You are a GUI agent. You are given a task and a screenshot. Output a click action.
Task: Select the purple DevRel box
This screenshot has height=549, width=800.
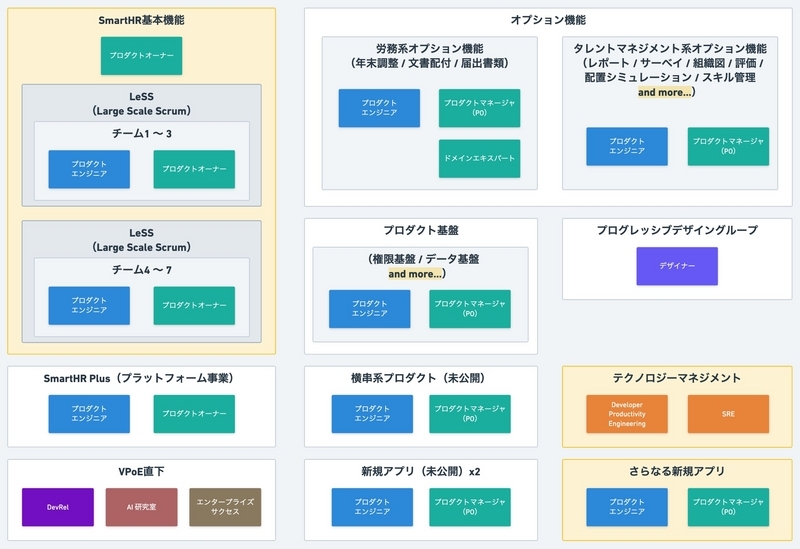[x=58, y=507]
